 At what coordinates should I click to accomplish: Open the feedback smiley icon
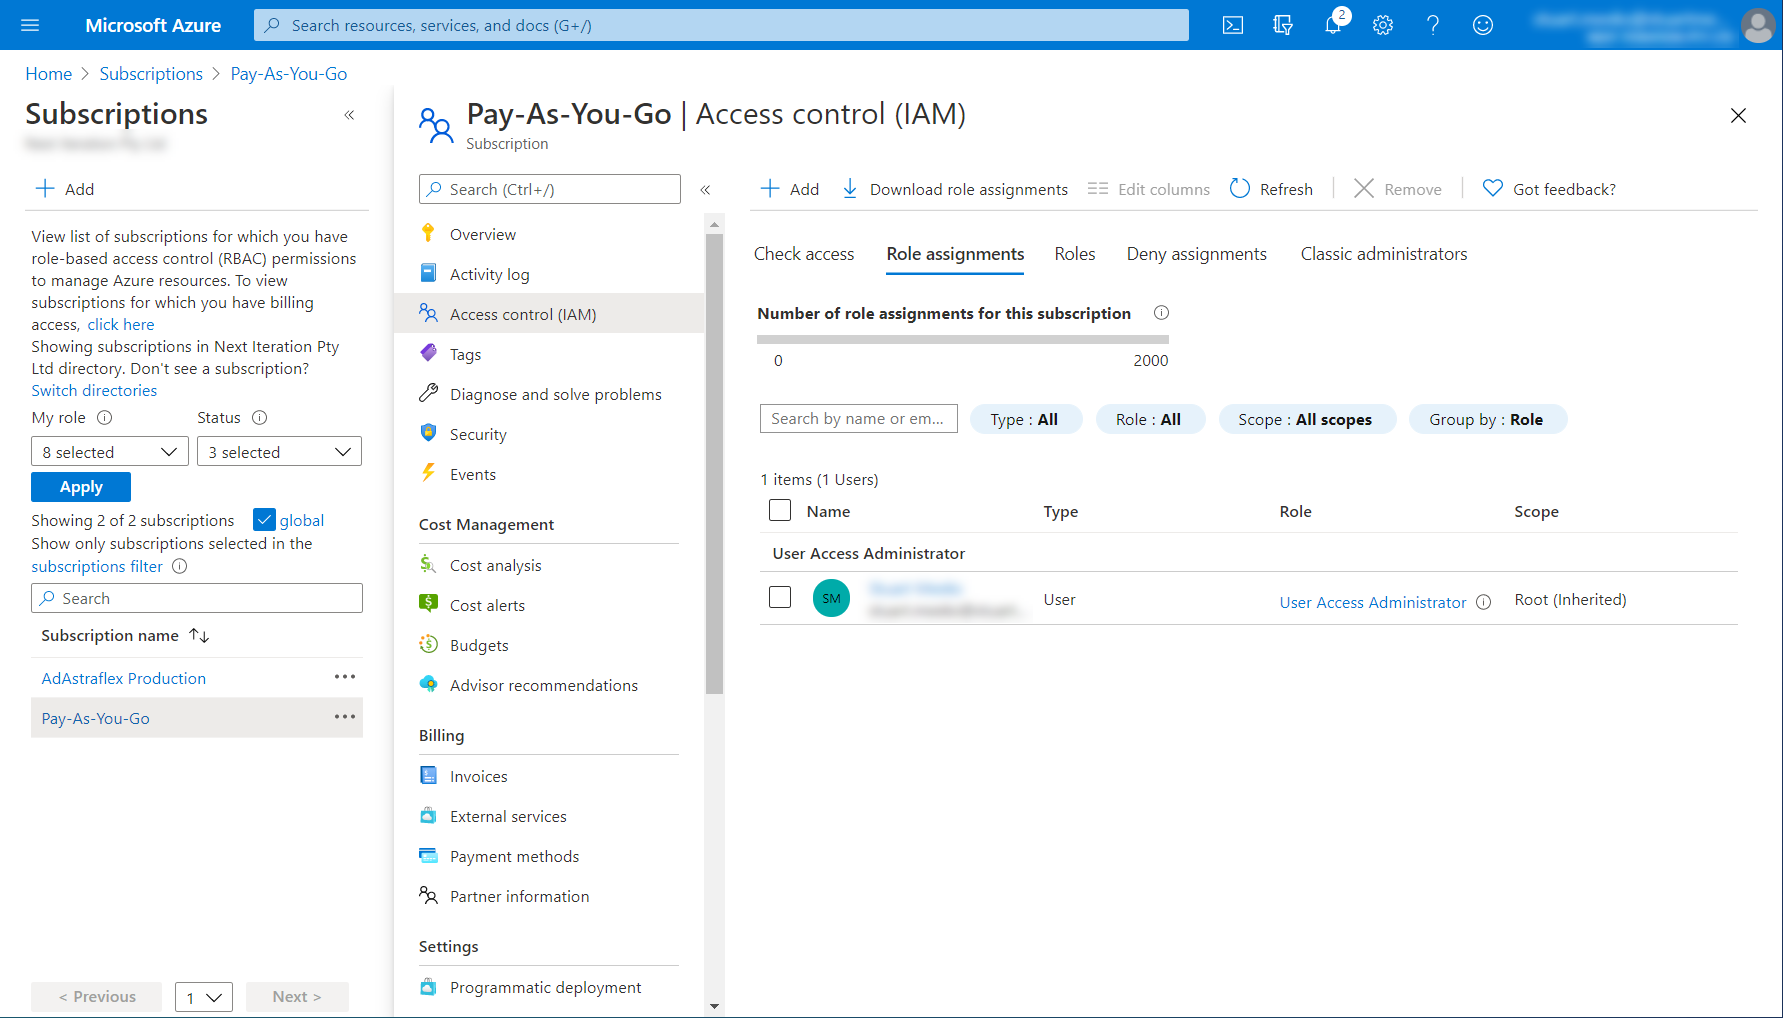click(x=1483, y=25)
